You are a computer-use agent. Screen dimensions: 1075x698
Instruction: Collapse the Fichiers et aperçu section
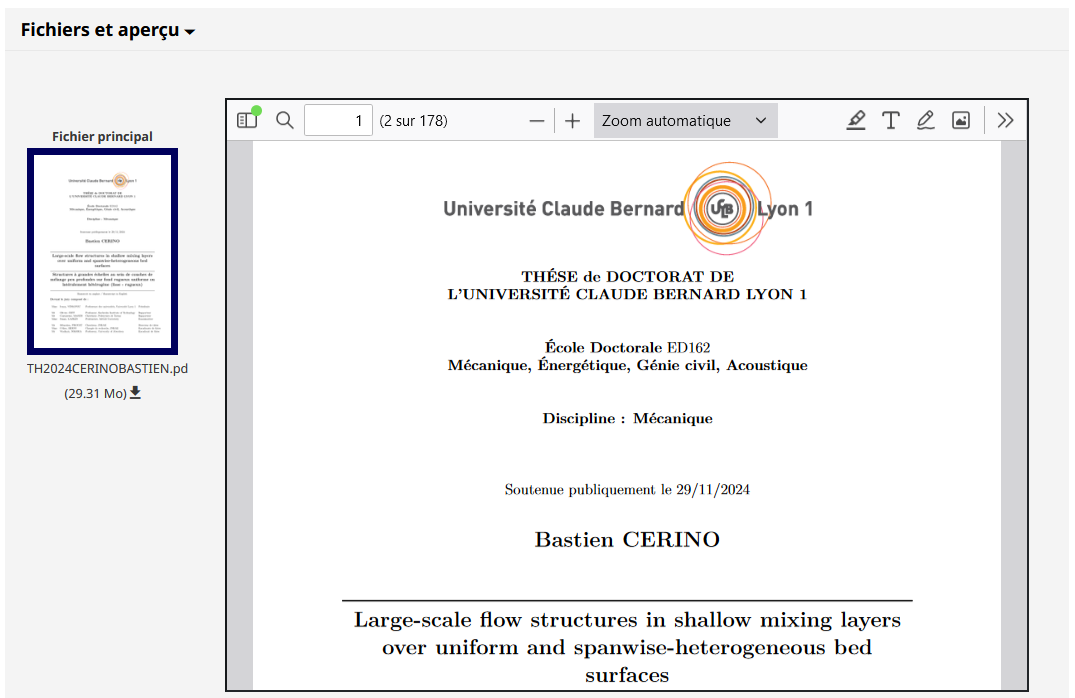(108, 30)
